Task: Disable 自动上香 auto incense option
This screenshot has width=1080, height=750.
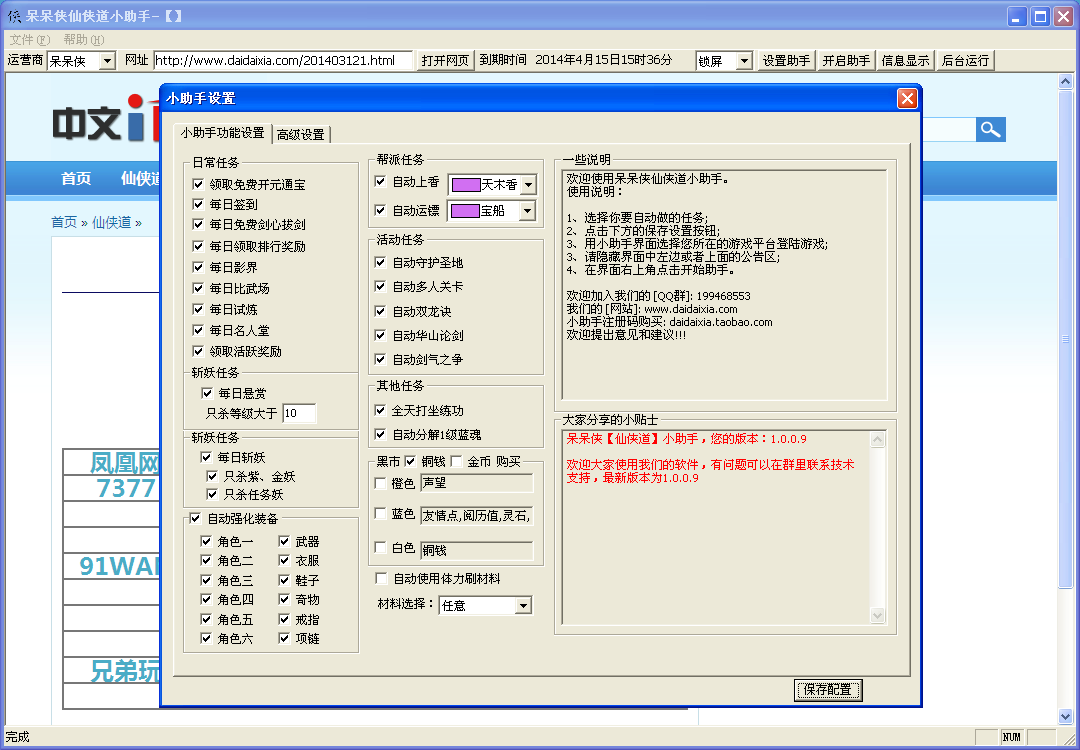Action: pos(380,182)
